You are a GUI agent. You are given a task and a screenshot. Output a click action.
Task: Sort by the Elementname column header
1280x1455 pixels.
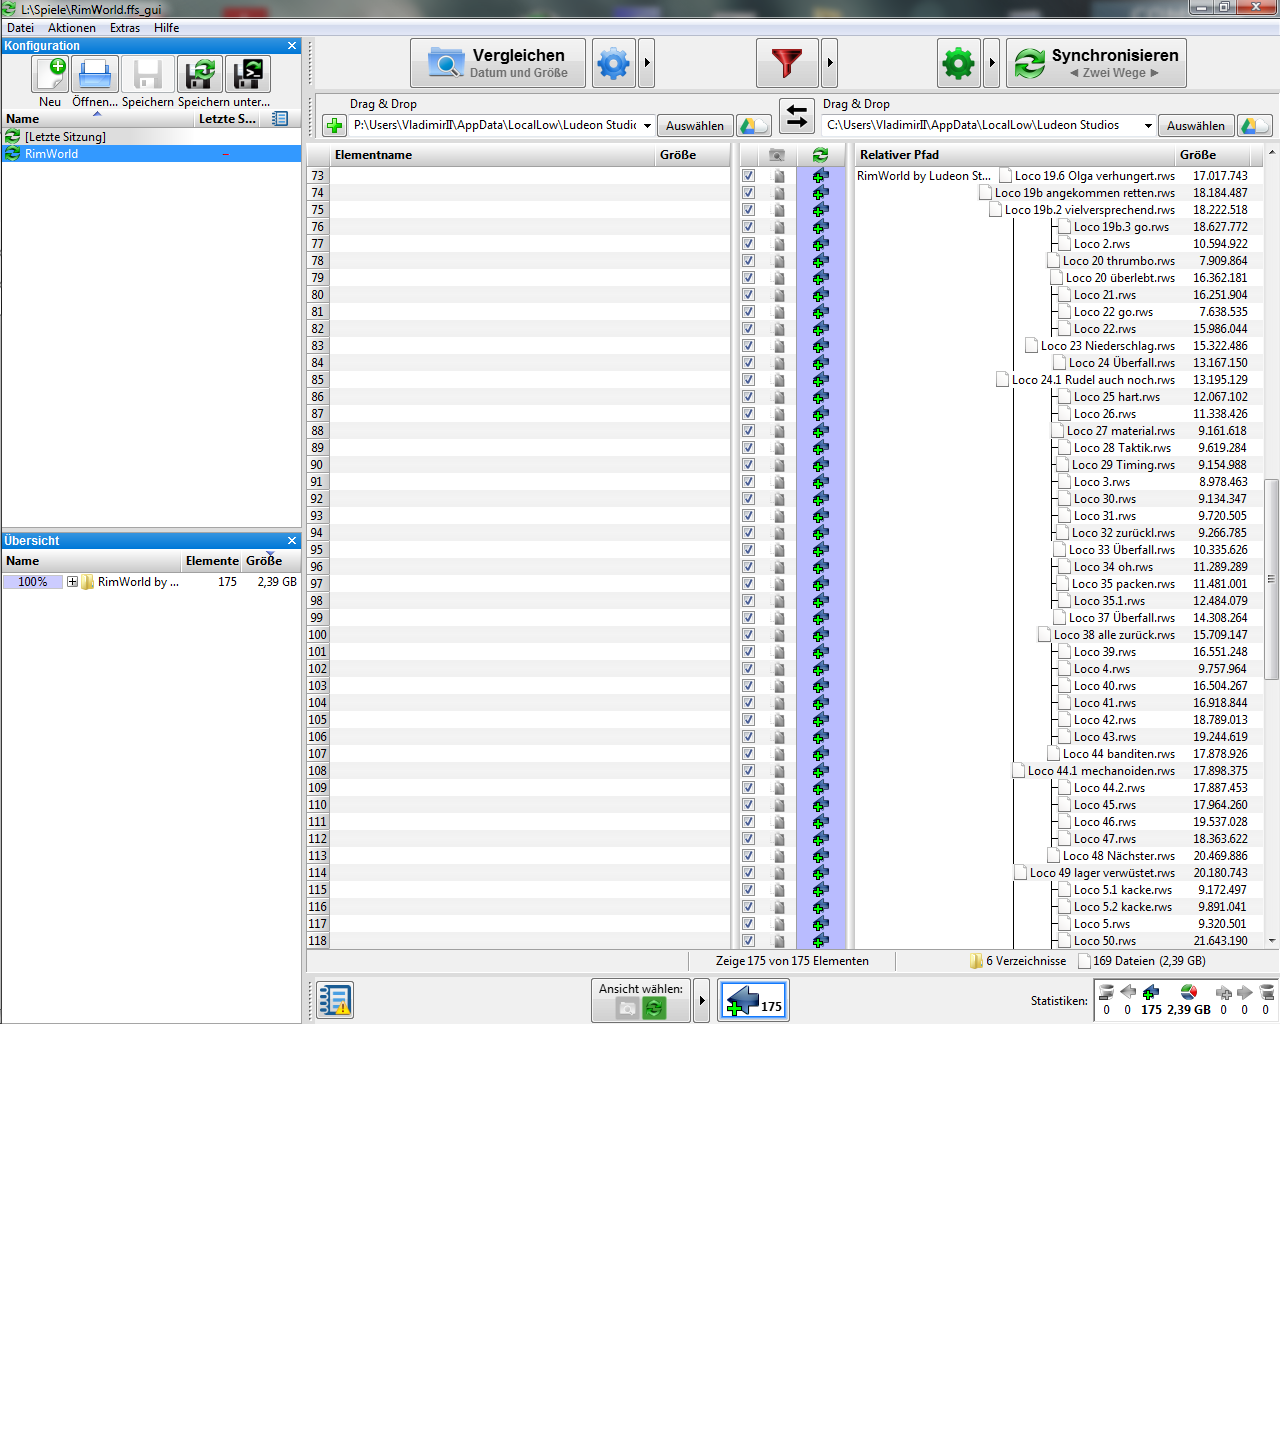coord(492,155)
